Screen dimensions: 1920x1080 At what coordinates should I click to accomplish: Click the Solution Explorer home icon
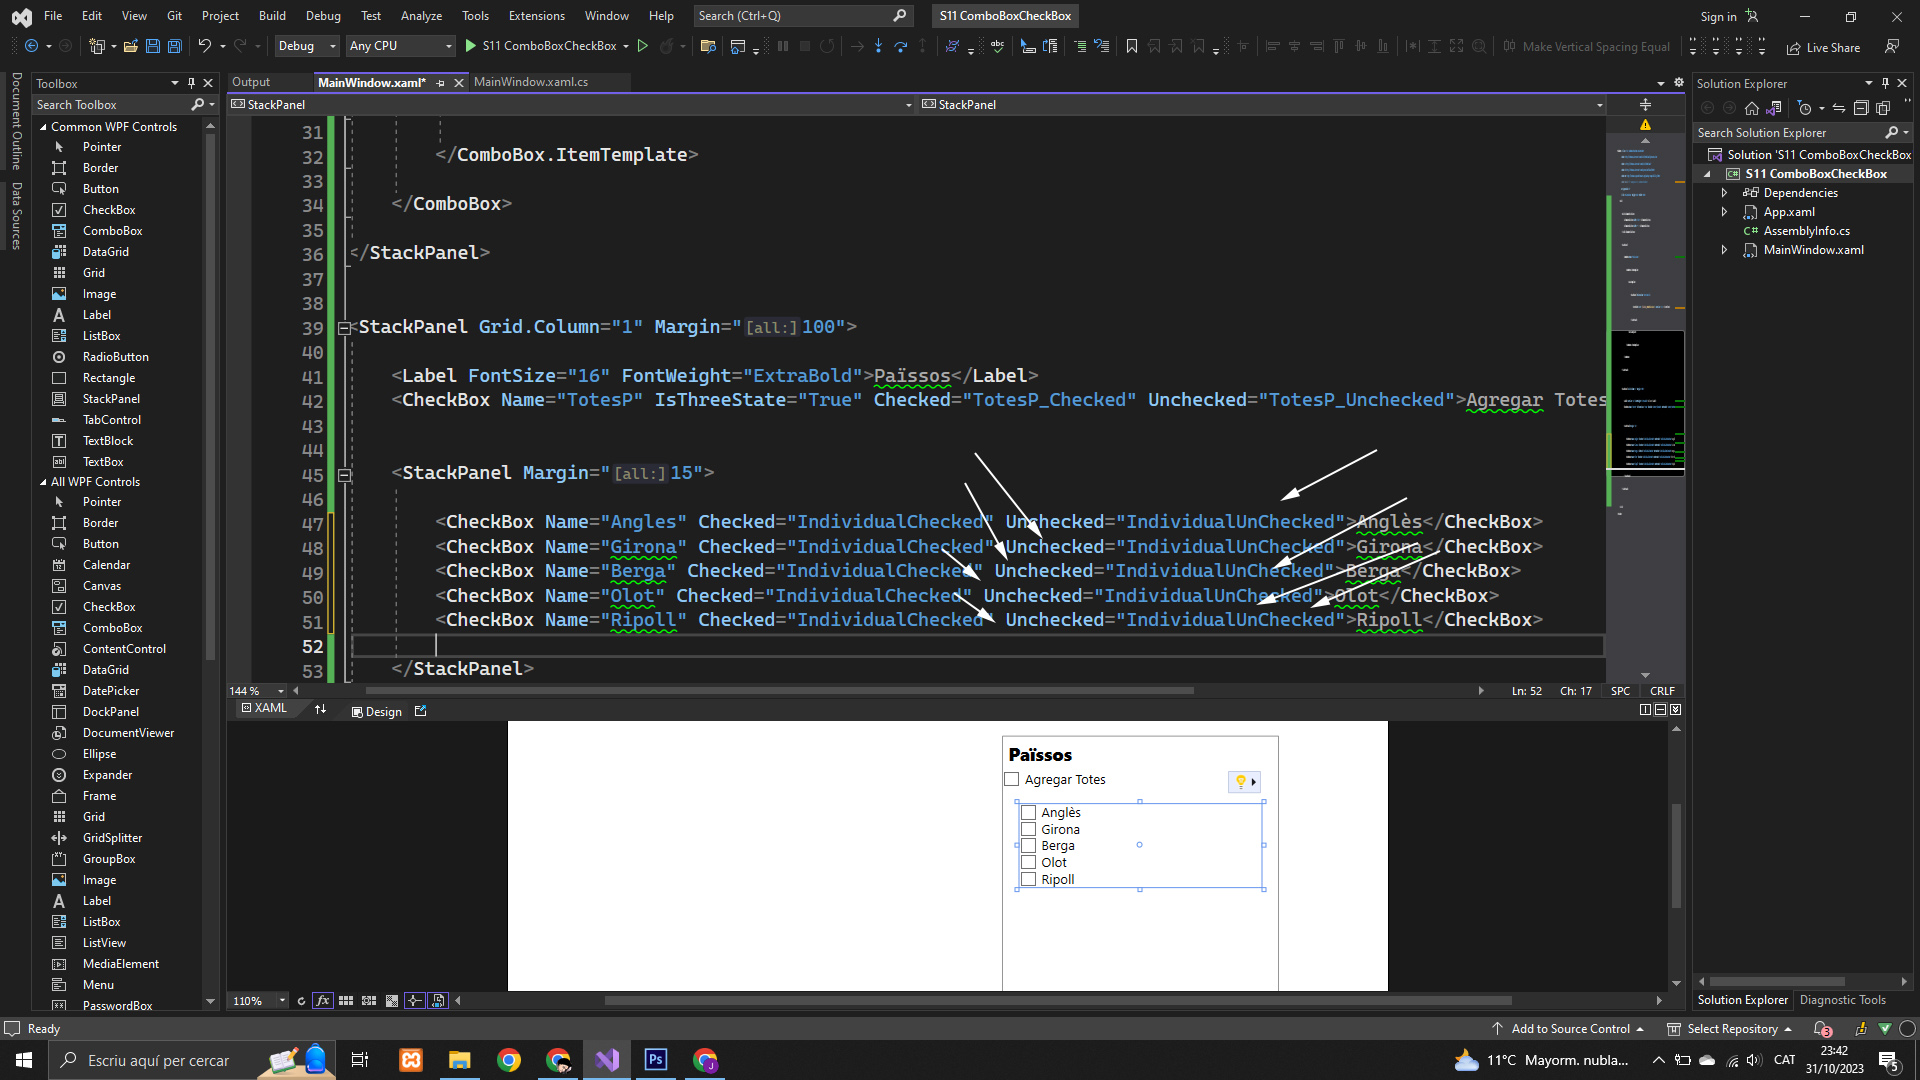[1751, 108]
